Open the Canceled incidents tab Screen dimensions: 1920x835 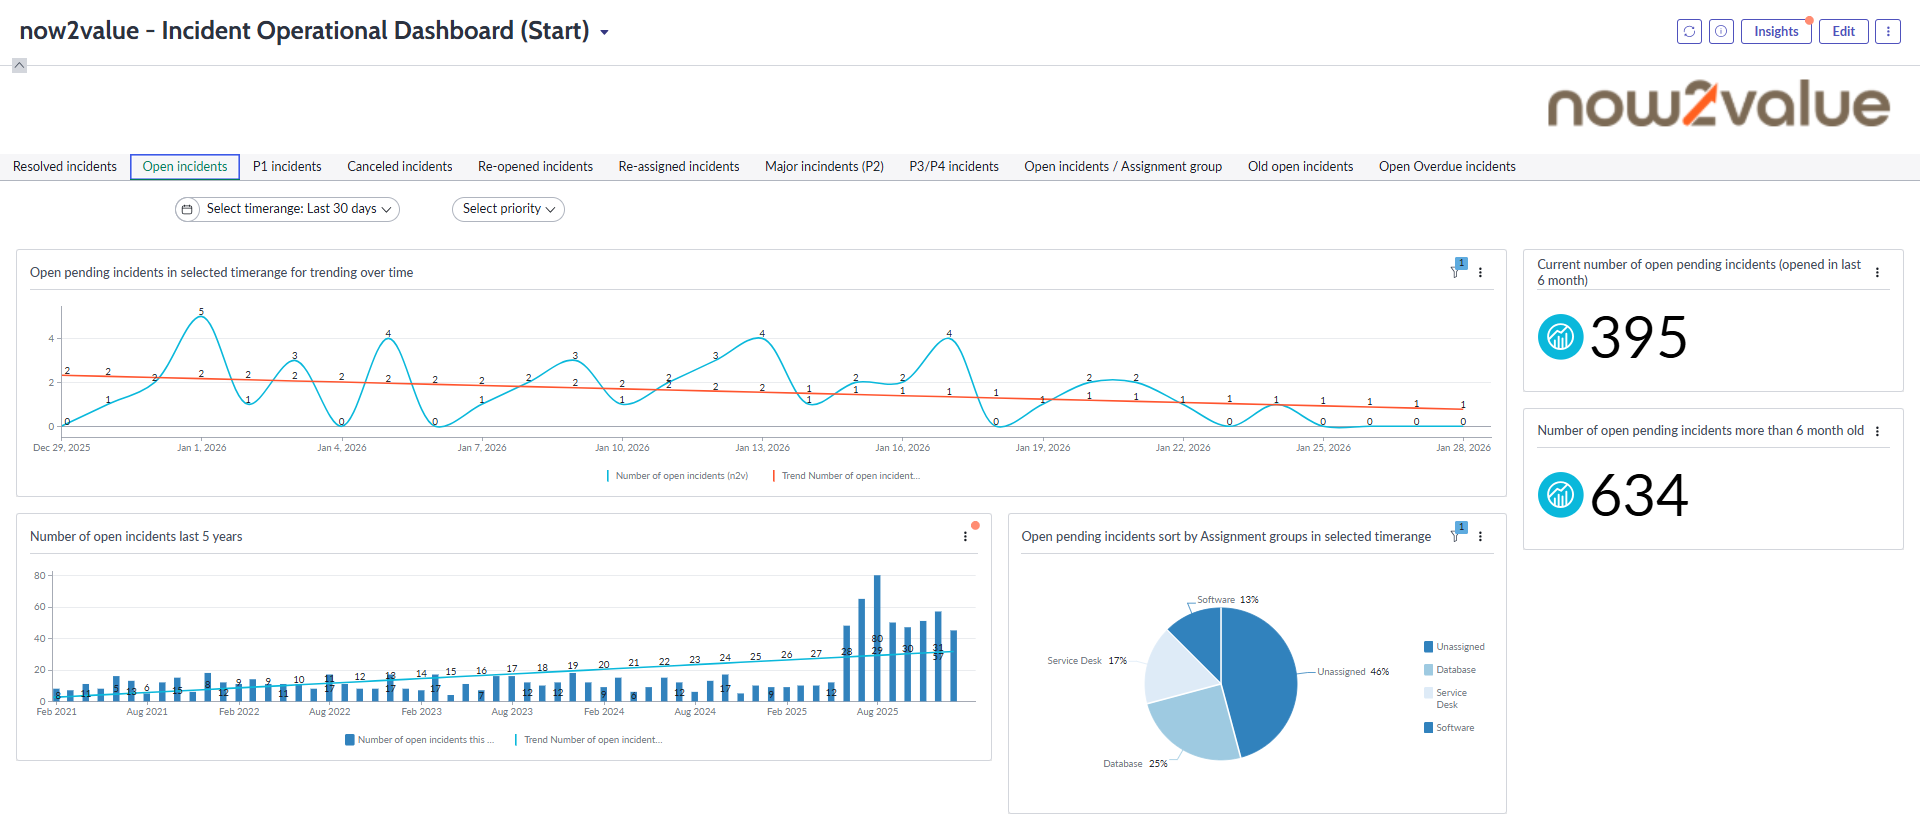tap(400, 167)
